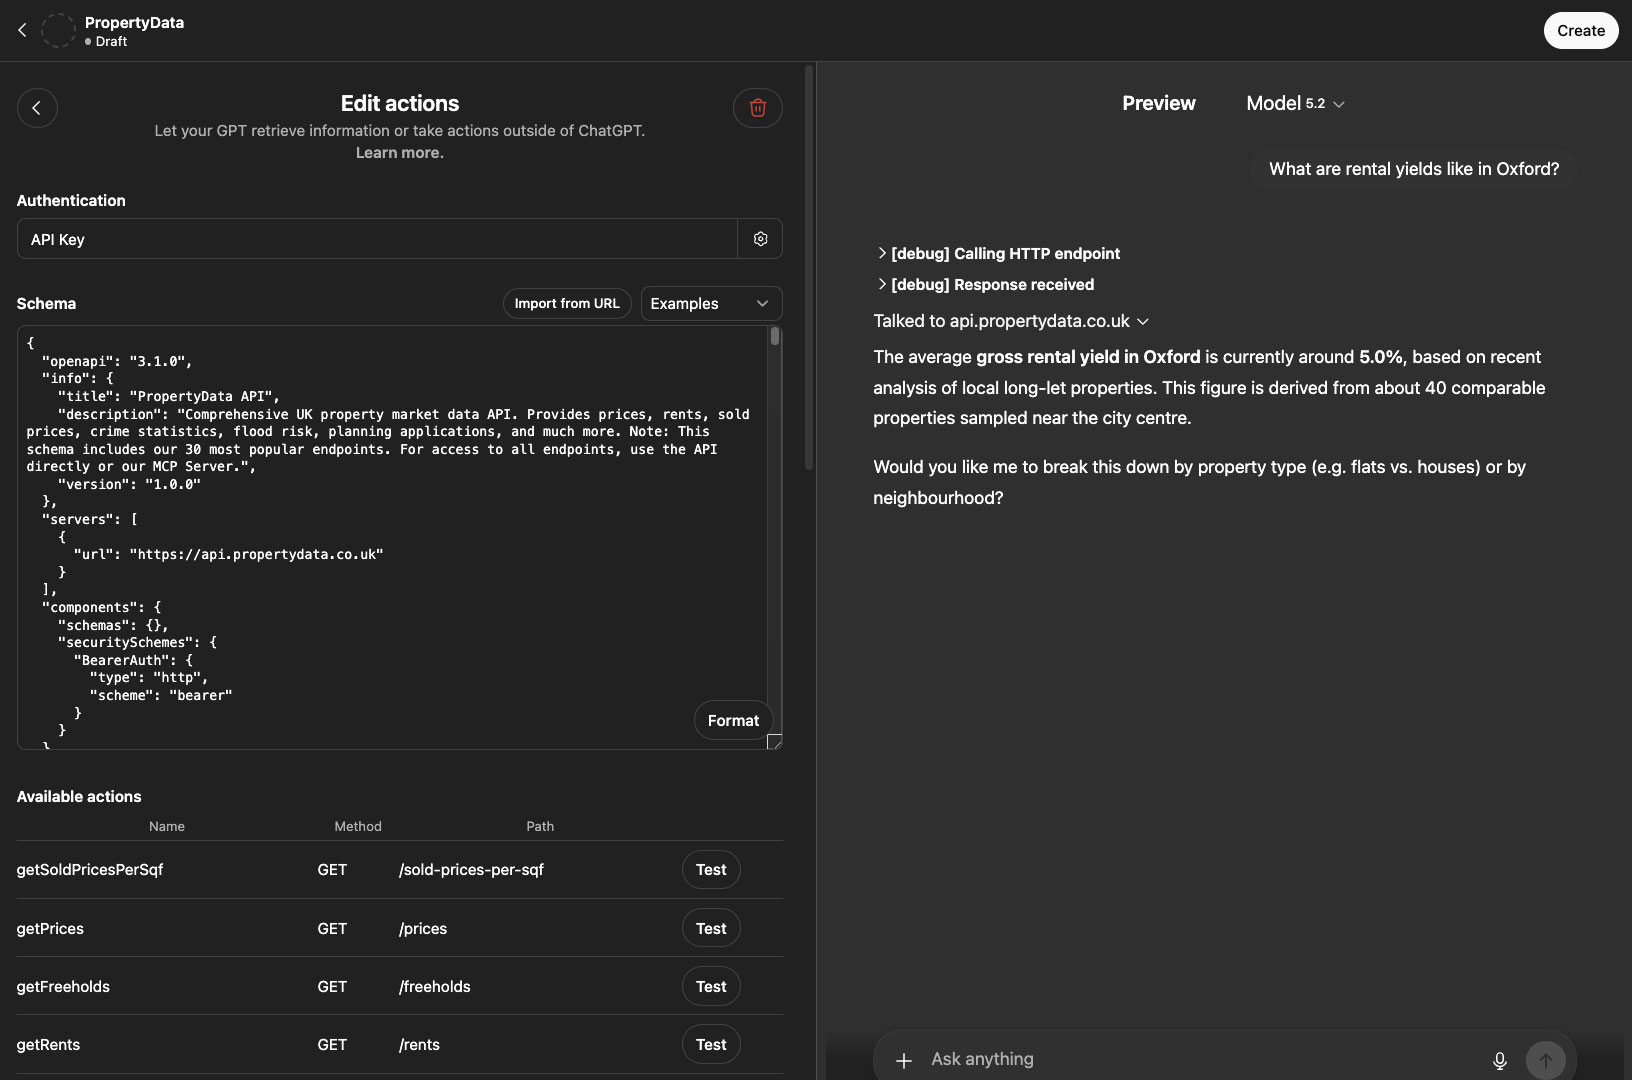
Task: Click the plus attachment icon in chat
Action: click(x=903, y=1060)
